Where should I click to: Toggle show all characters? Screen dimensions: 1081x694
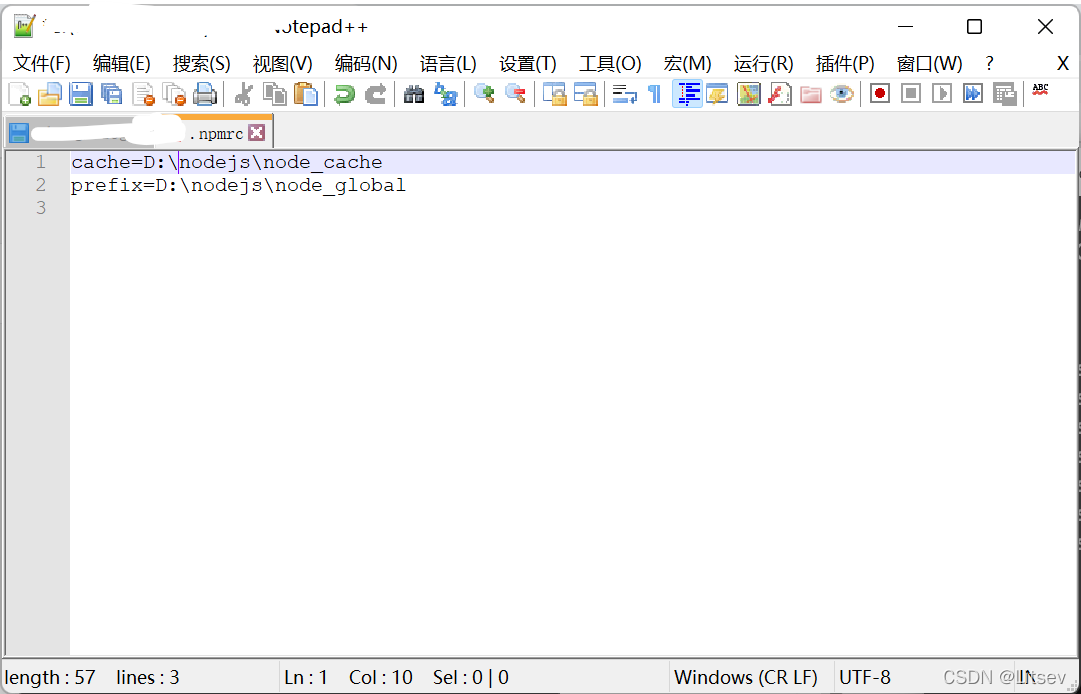[652, 92]
